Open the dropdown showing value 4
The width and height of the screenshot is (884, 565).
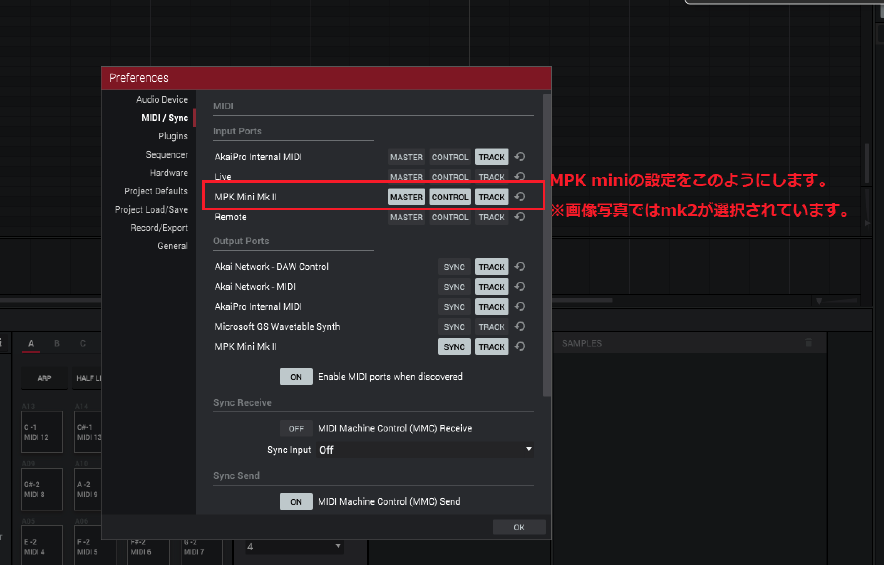tap(294, 546)
